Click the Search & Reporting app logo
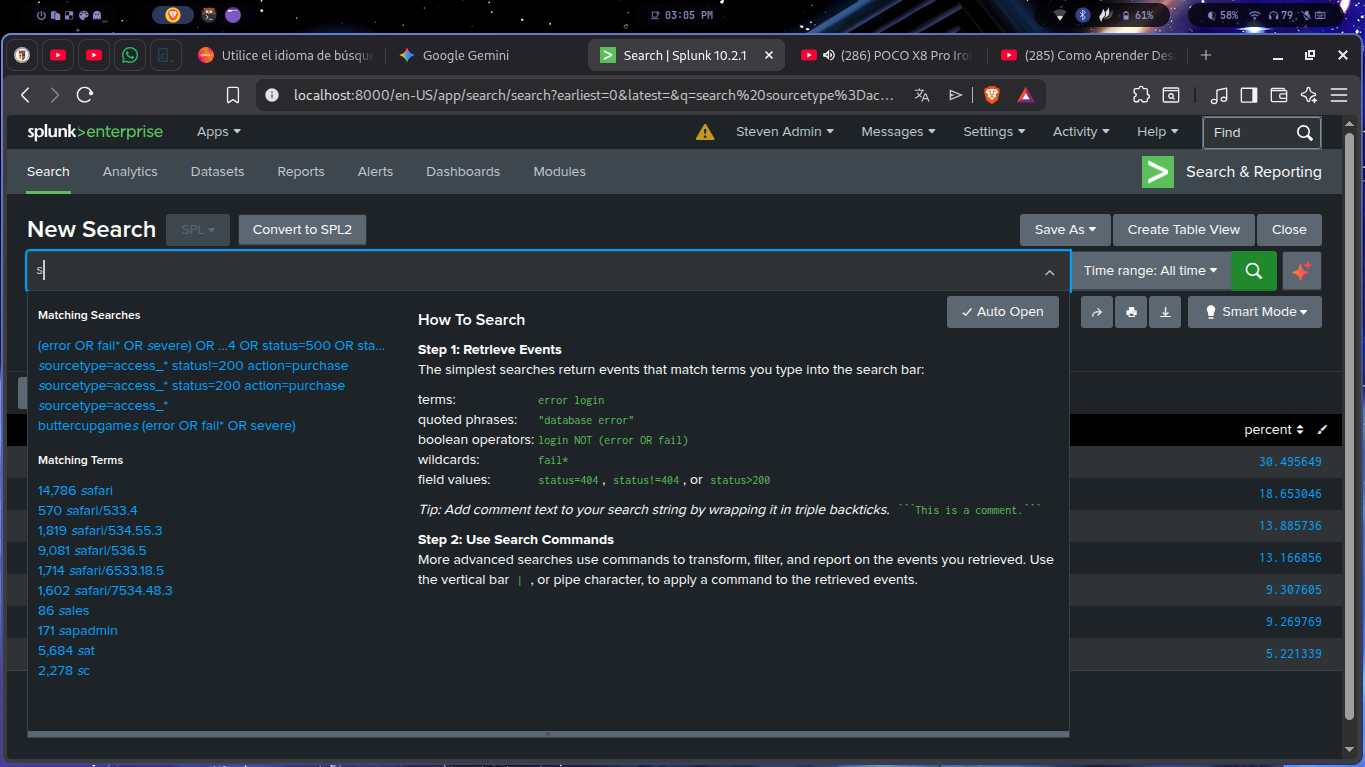This screenshot has height=767, width=1365. tap(1157, 172)
